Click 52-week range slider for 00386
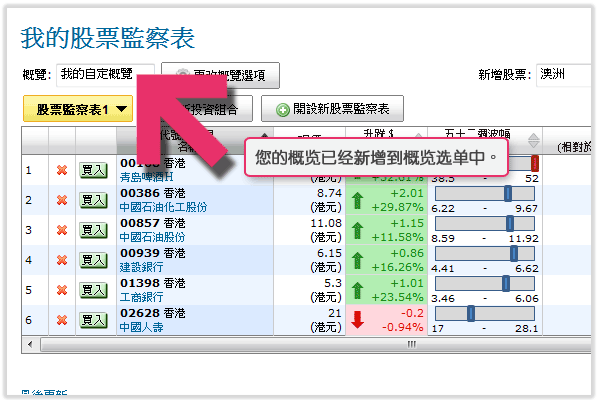 click(x=508, y=193)
